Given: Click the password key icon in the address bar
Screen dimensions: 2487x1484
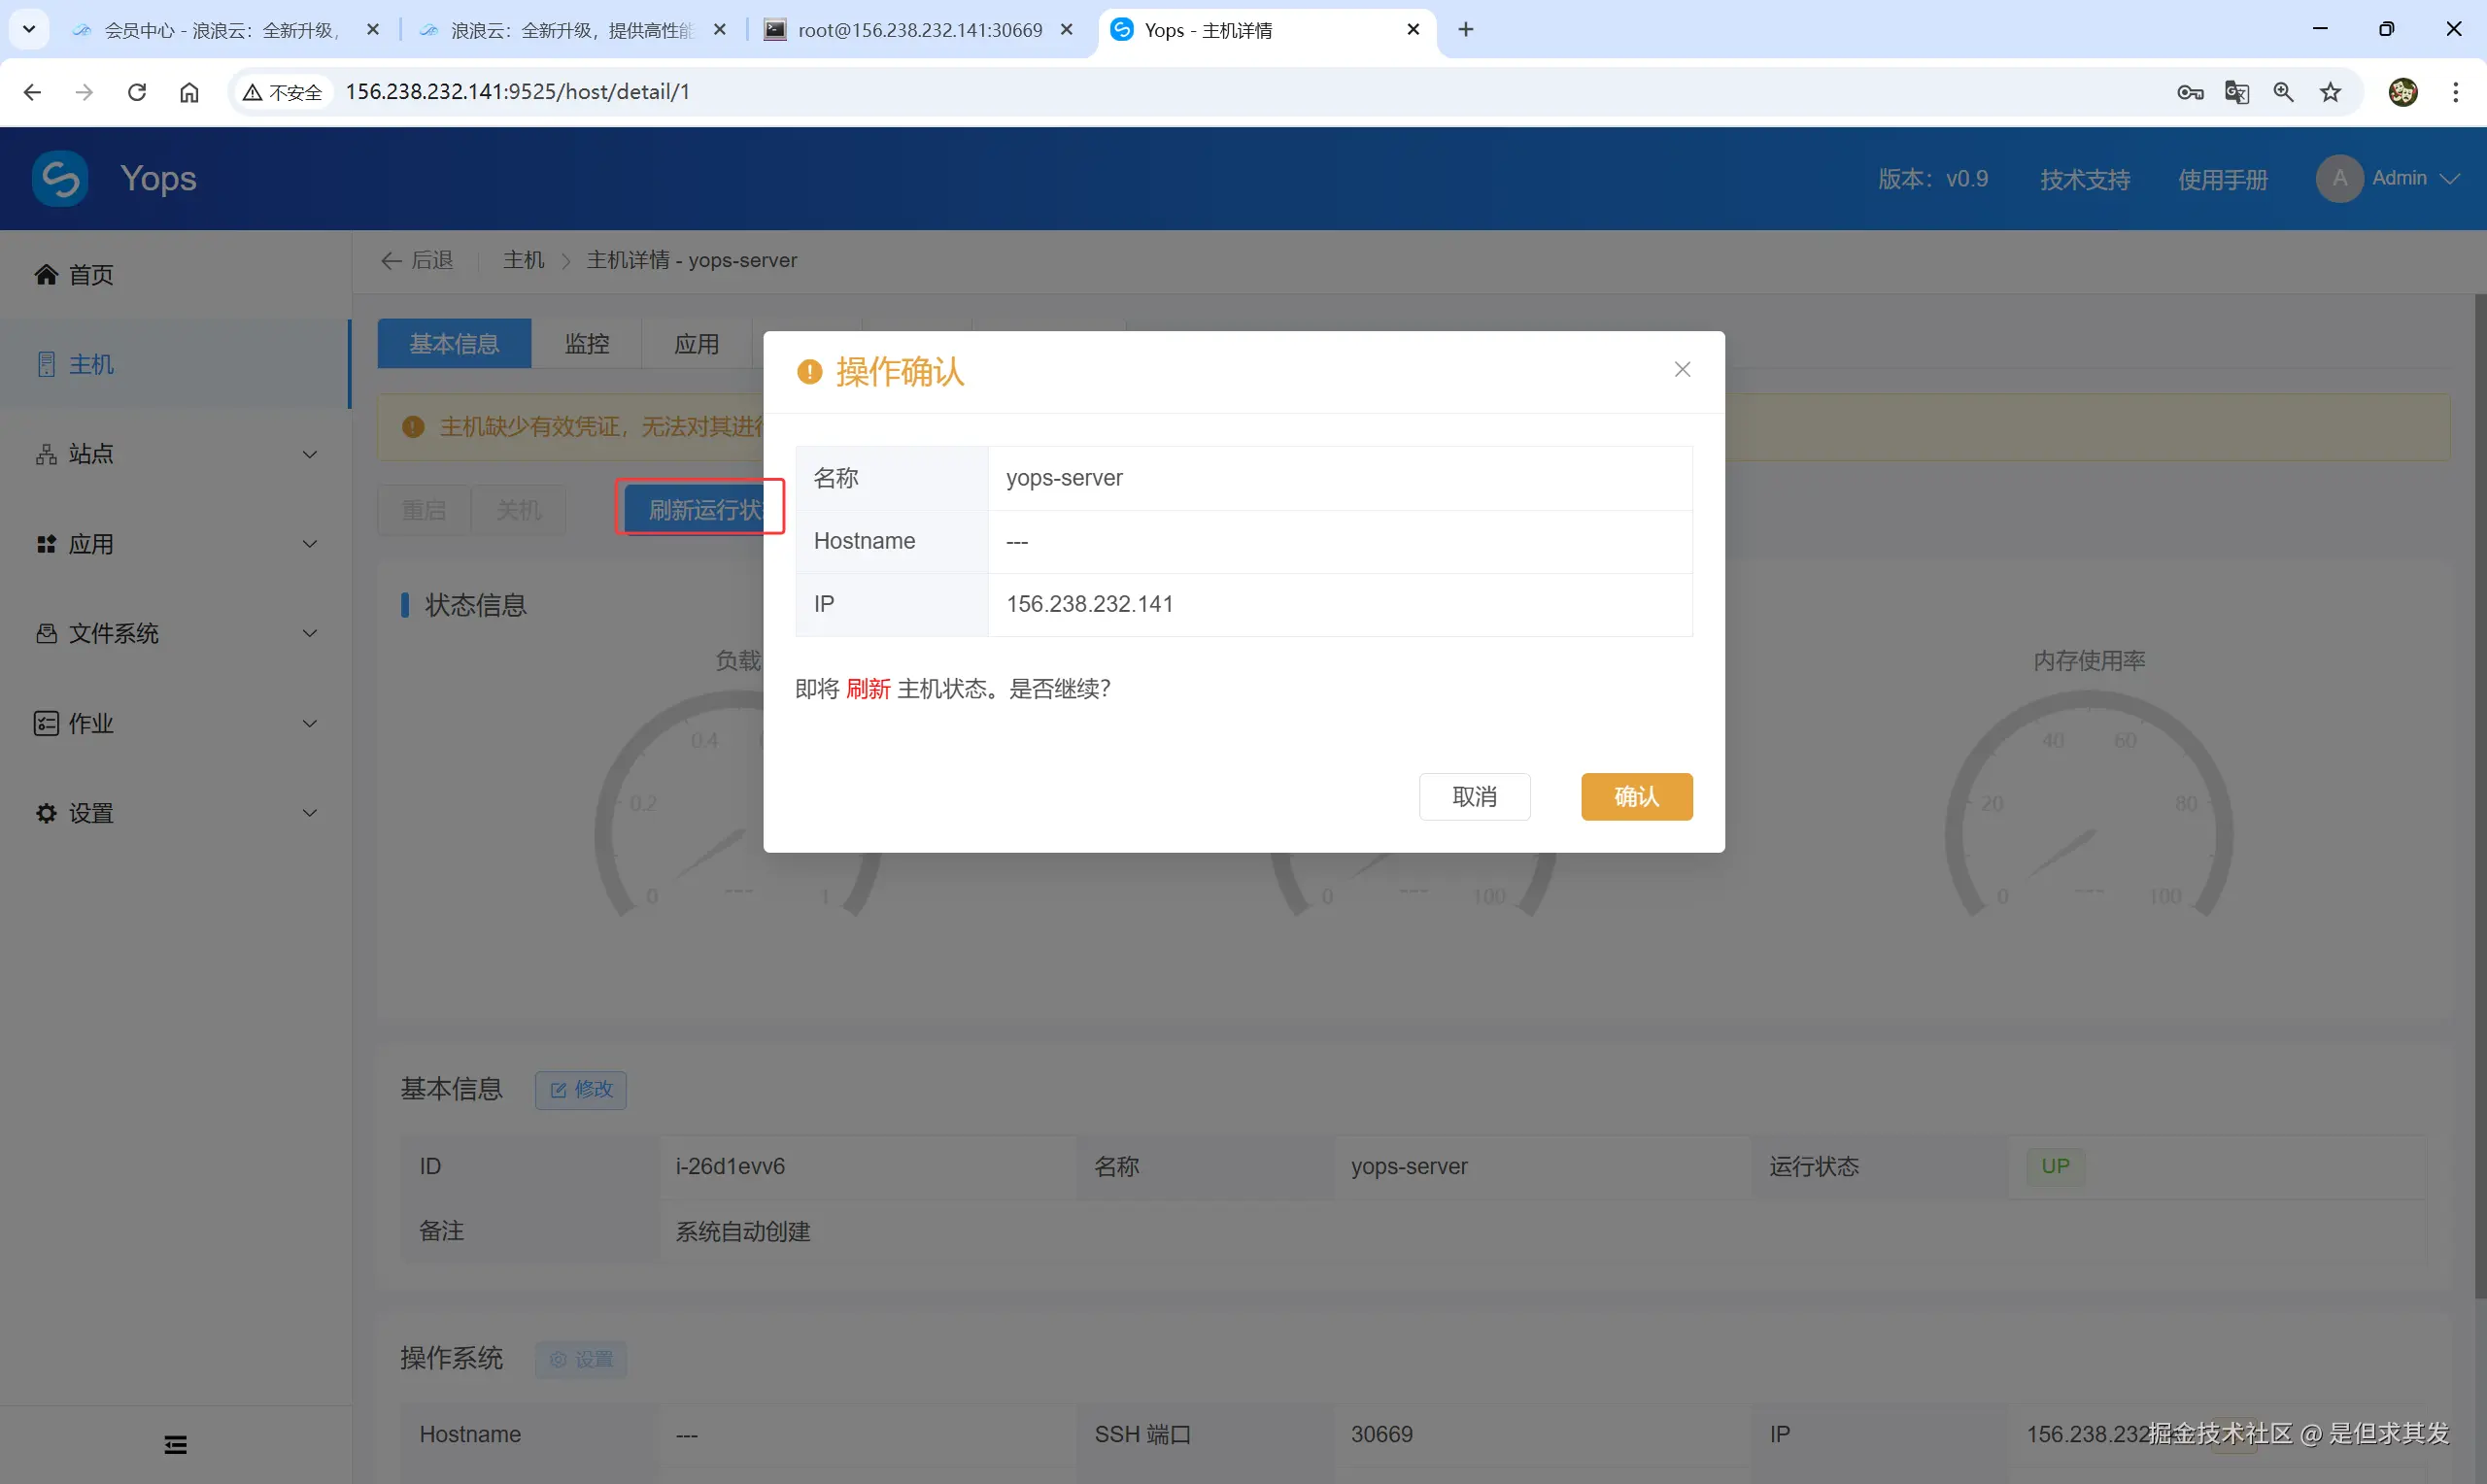Looking at the screenshot, I should [2189, 92].
